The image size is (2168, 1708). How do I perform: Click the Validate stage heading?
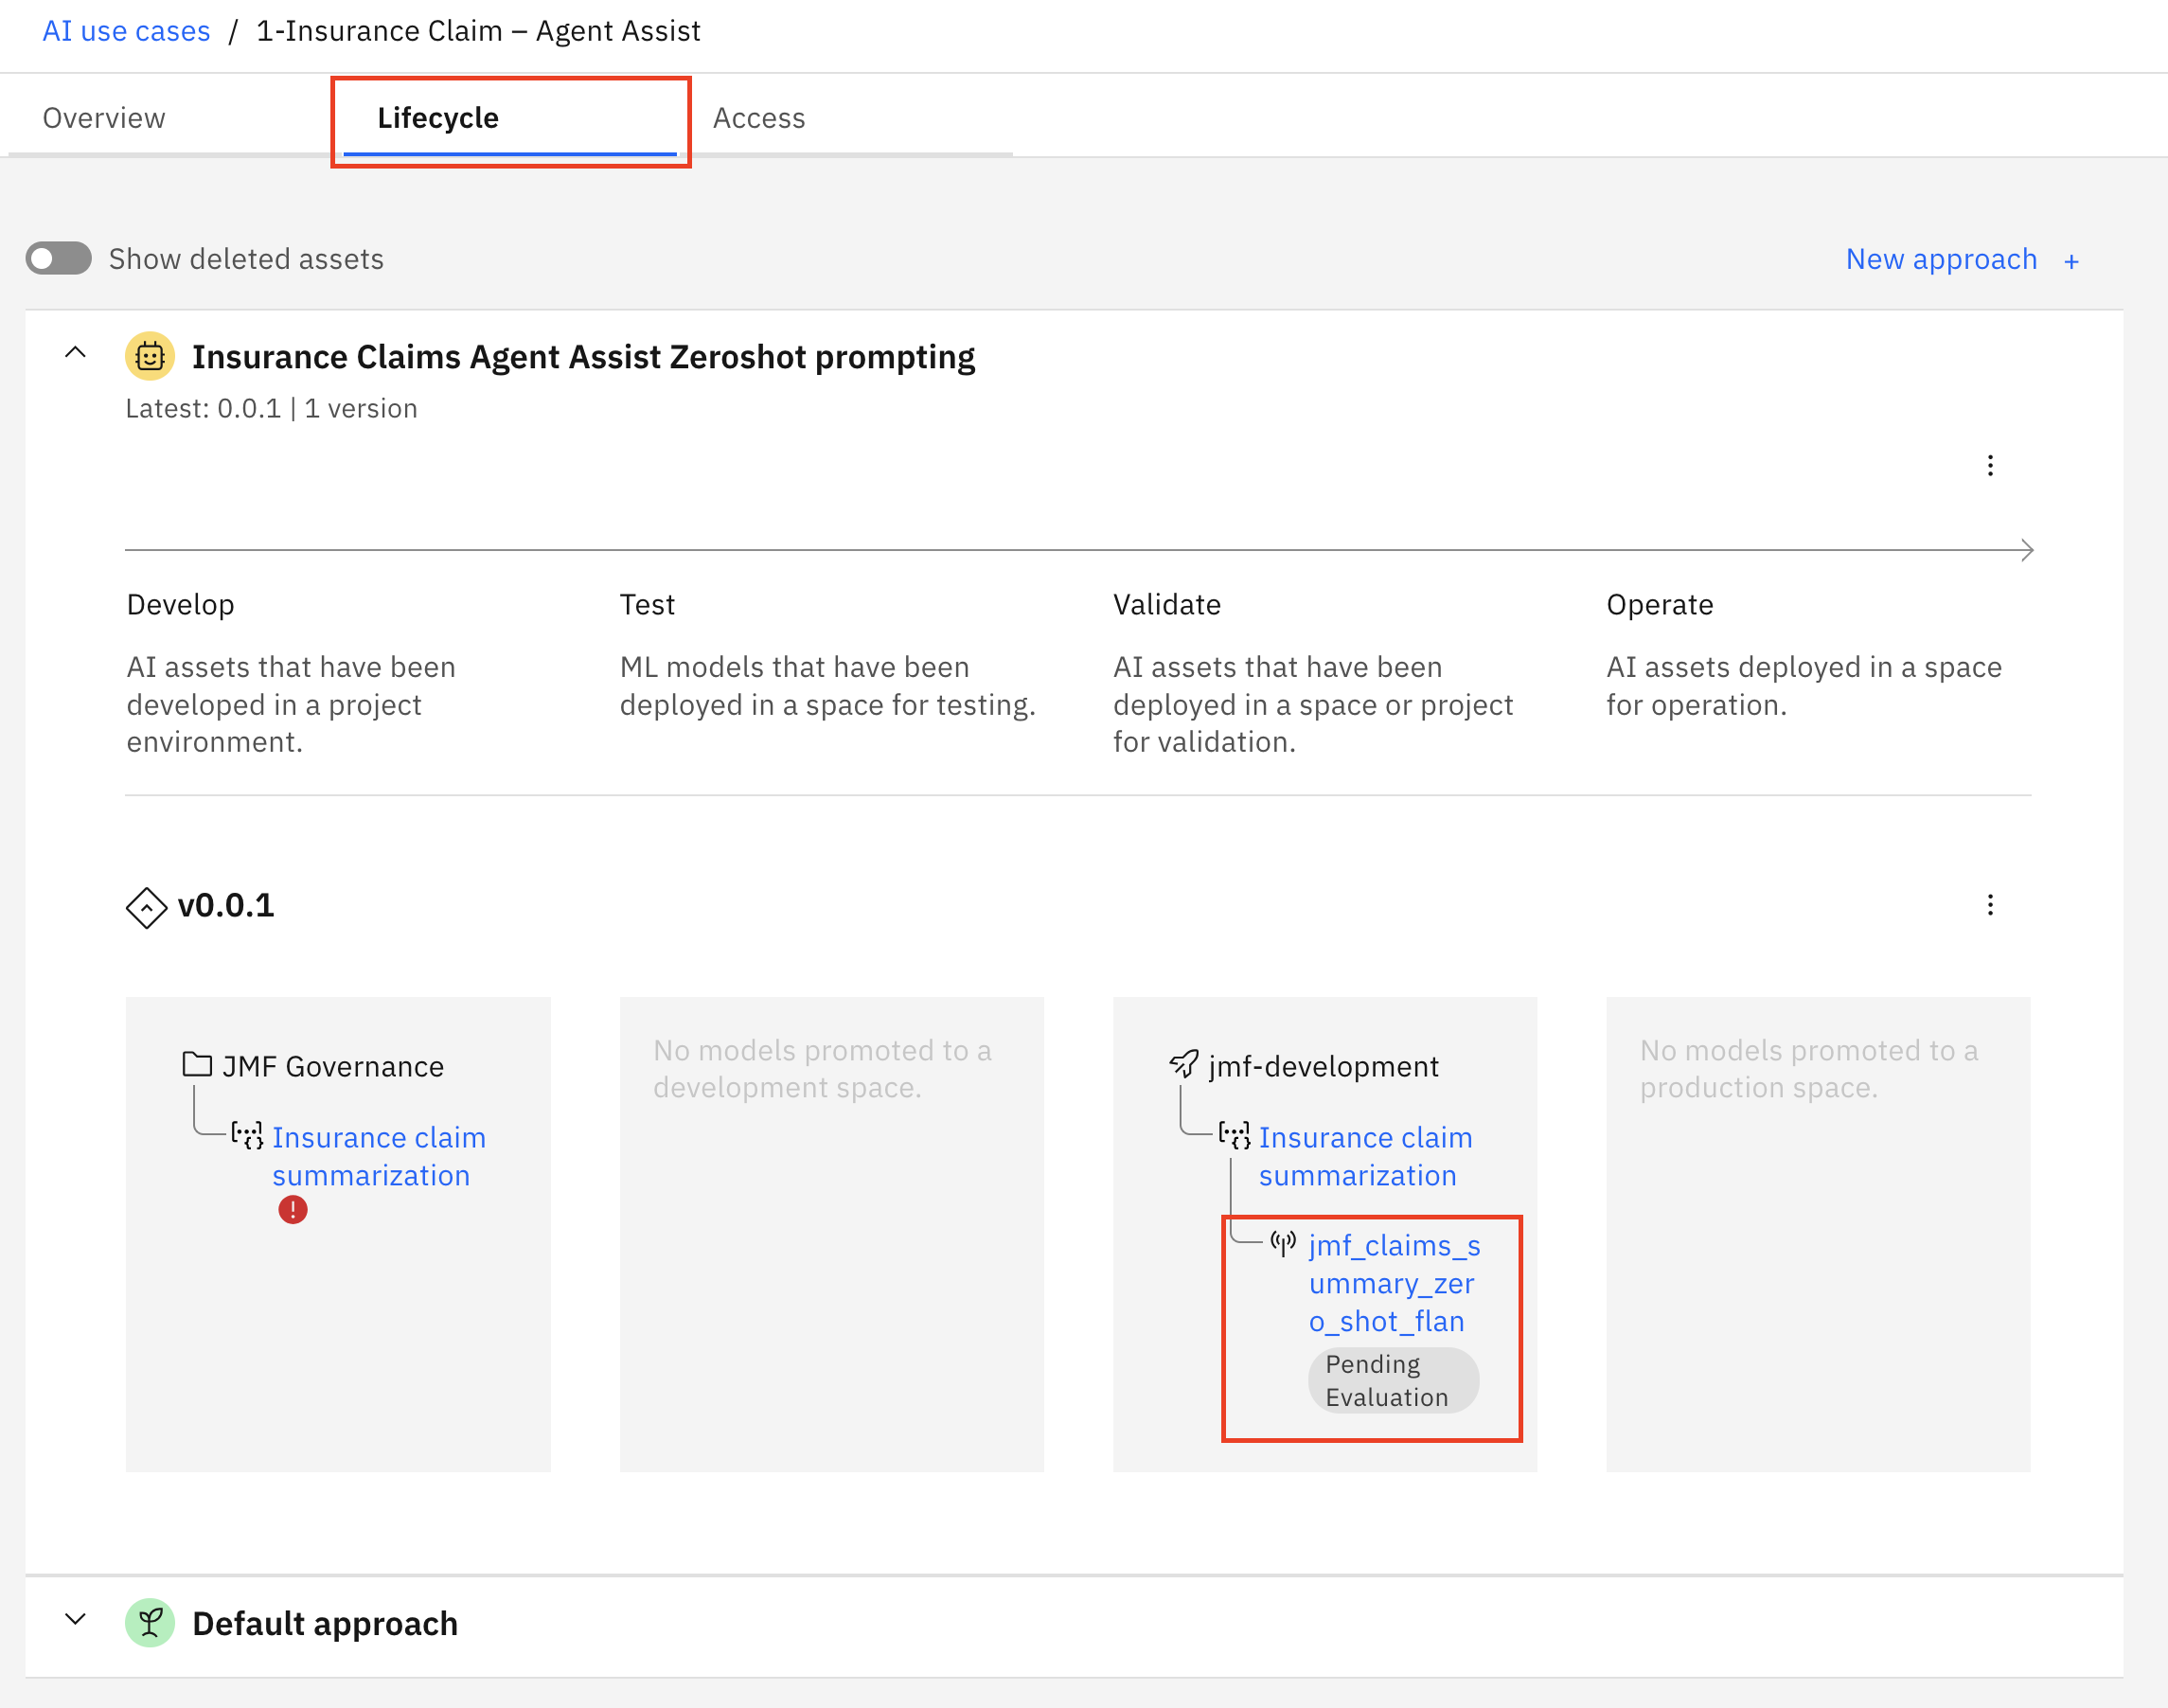click(1167, 605)
